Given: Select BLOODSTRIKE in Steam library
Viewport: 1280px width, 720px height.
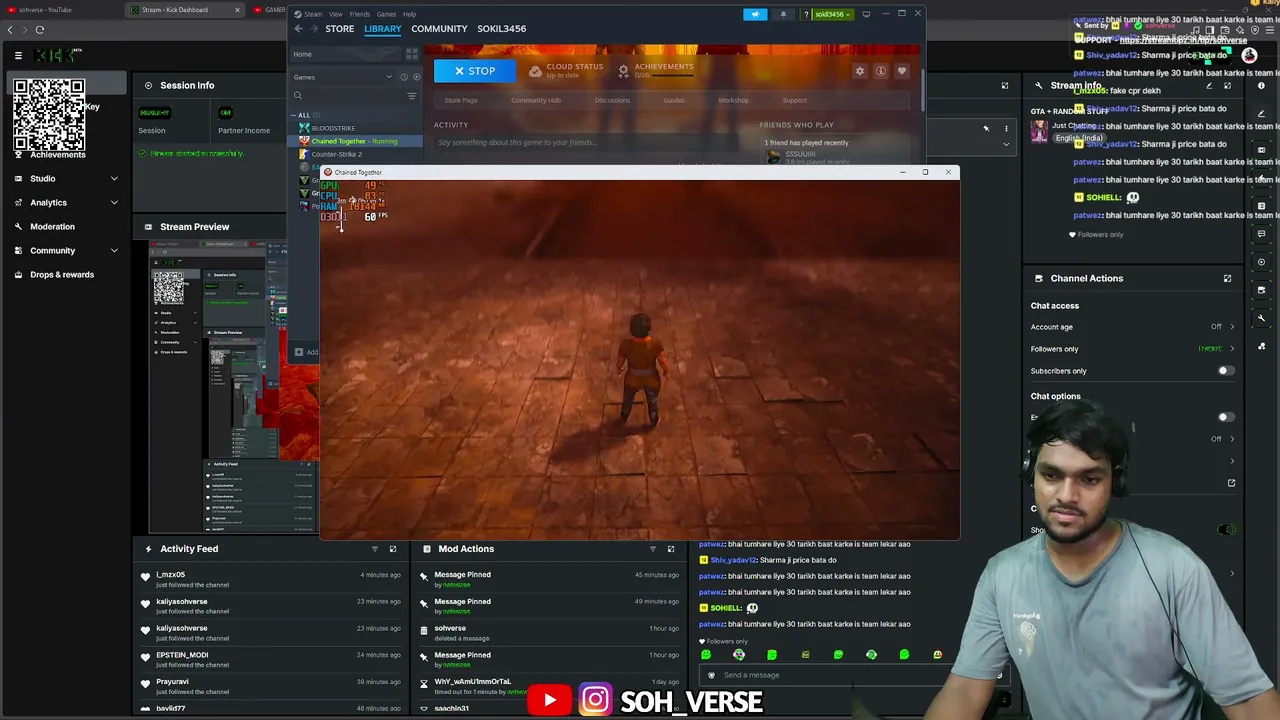Looking at the screenshot, I should 333,128.
